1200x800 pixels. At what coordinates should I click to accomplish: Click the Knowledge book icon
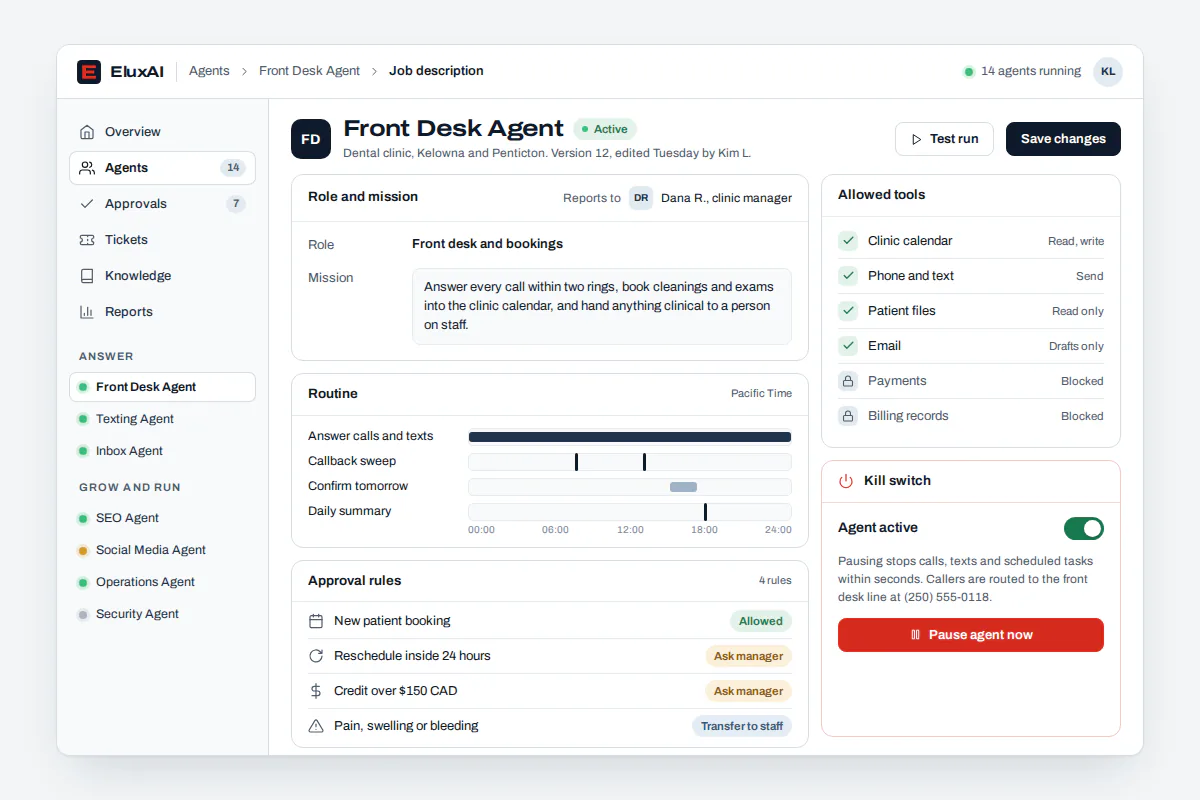87,276
